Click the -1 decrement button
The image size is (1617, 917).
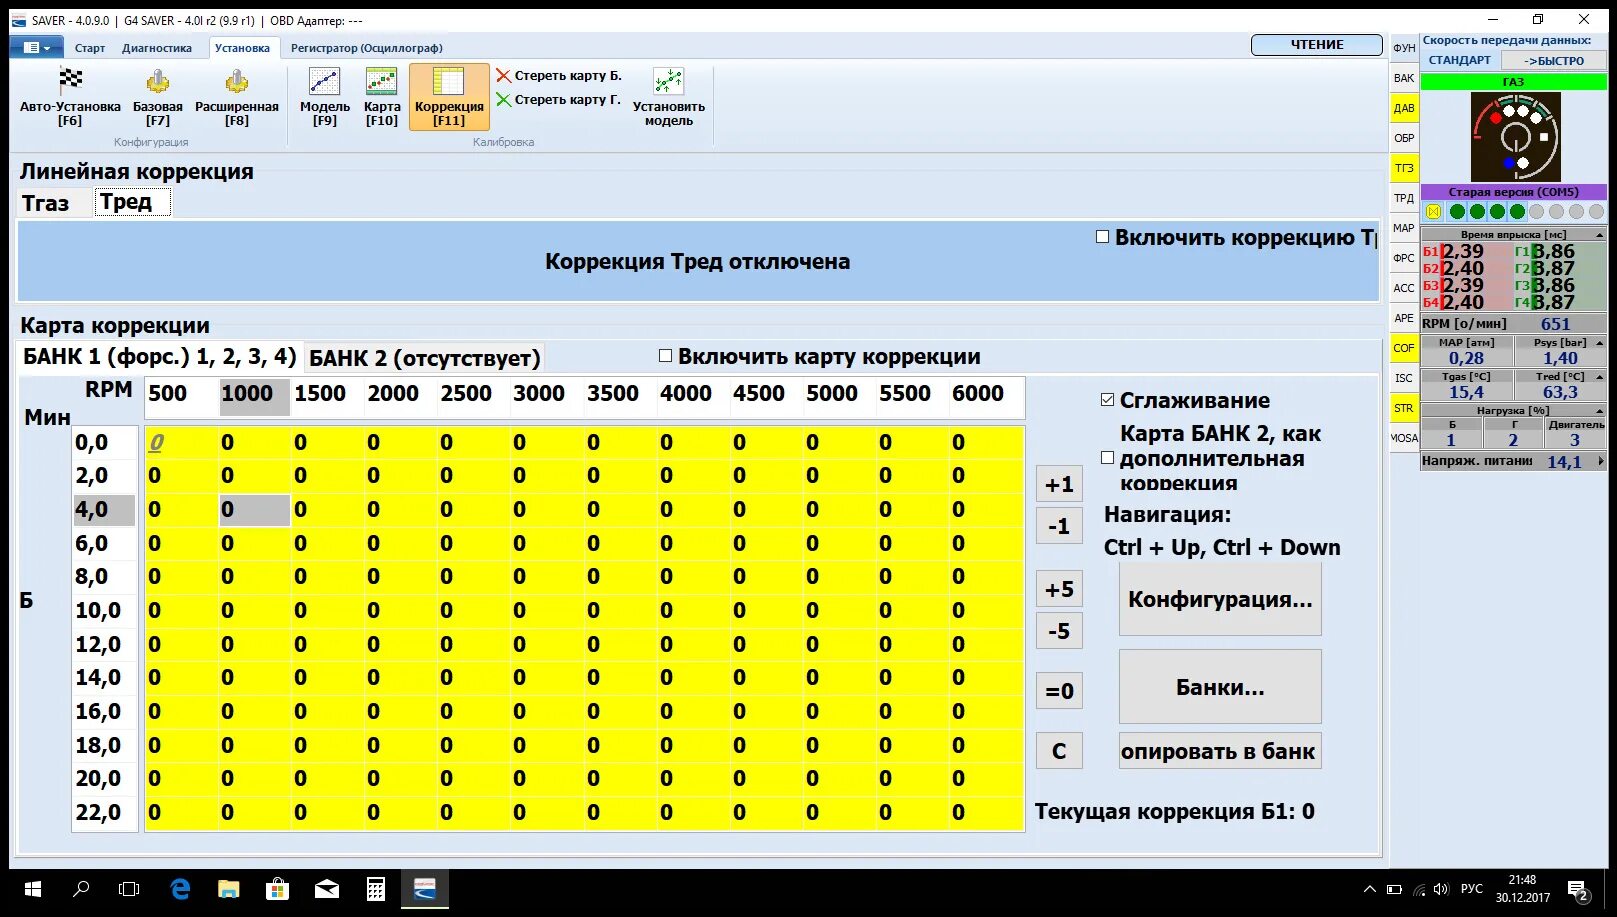click(1059, 526)
